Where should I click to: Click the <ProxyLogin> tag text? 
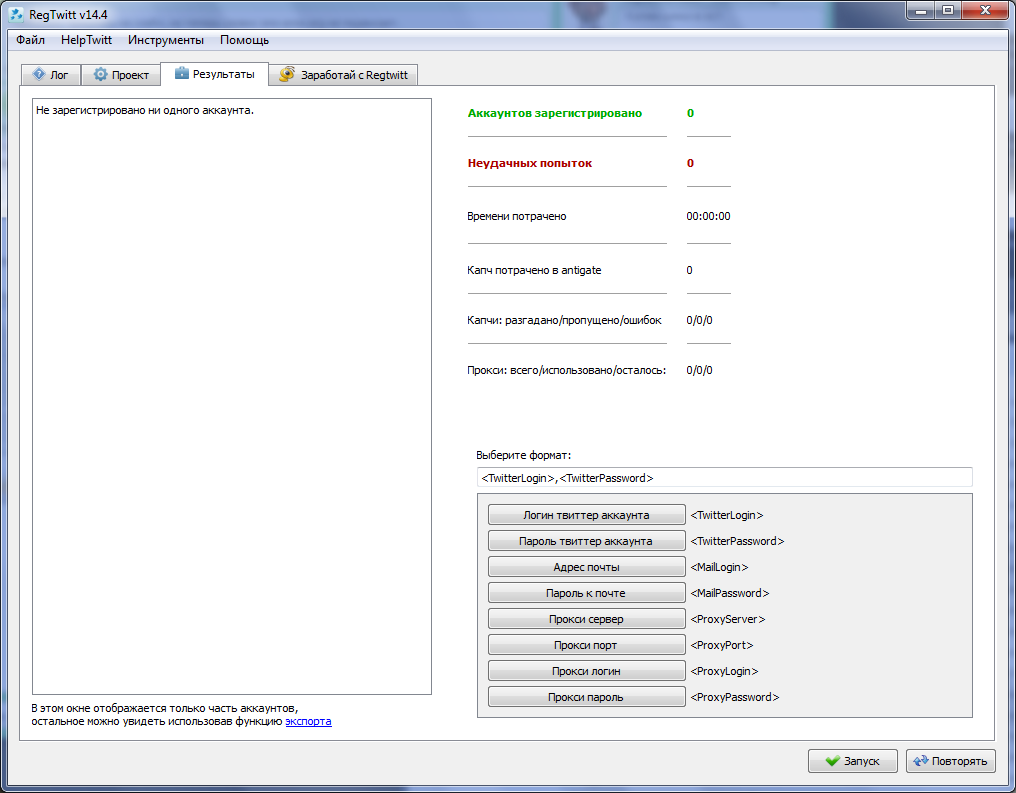point(724,671)
